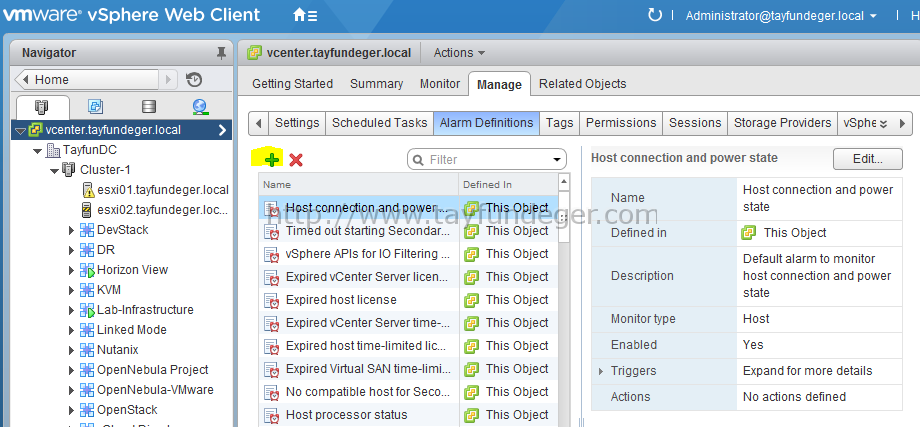Screen dimensions: 920x427
Task: Switch to Hosts and Clusters inventory view
Action: click(x=42, y=107)
